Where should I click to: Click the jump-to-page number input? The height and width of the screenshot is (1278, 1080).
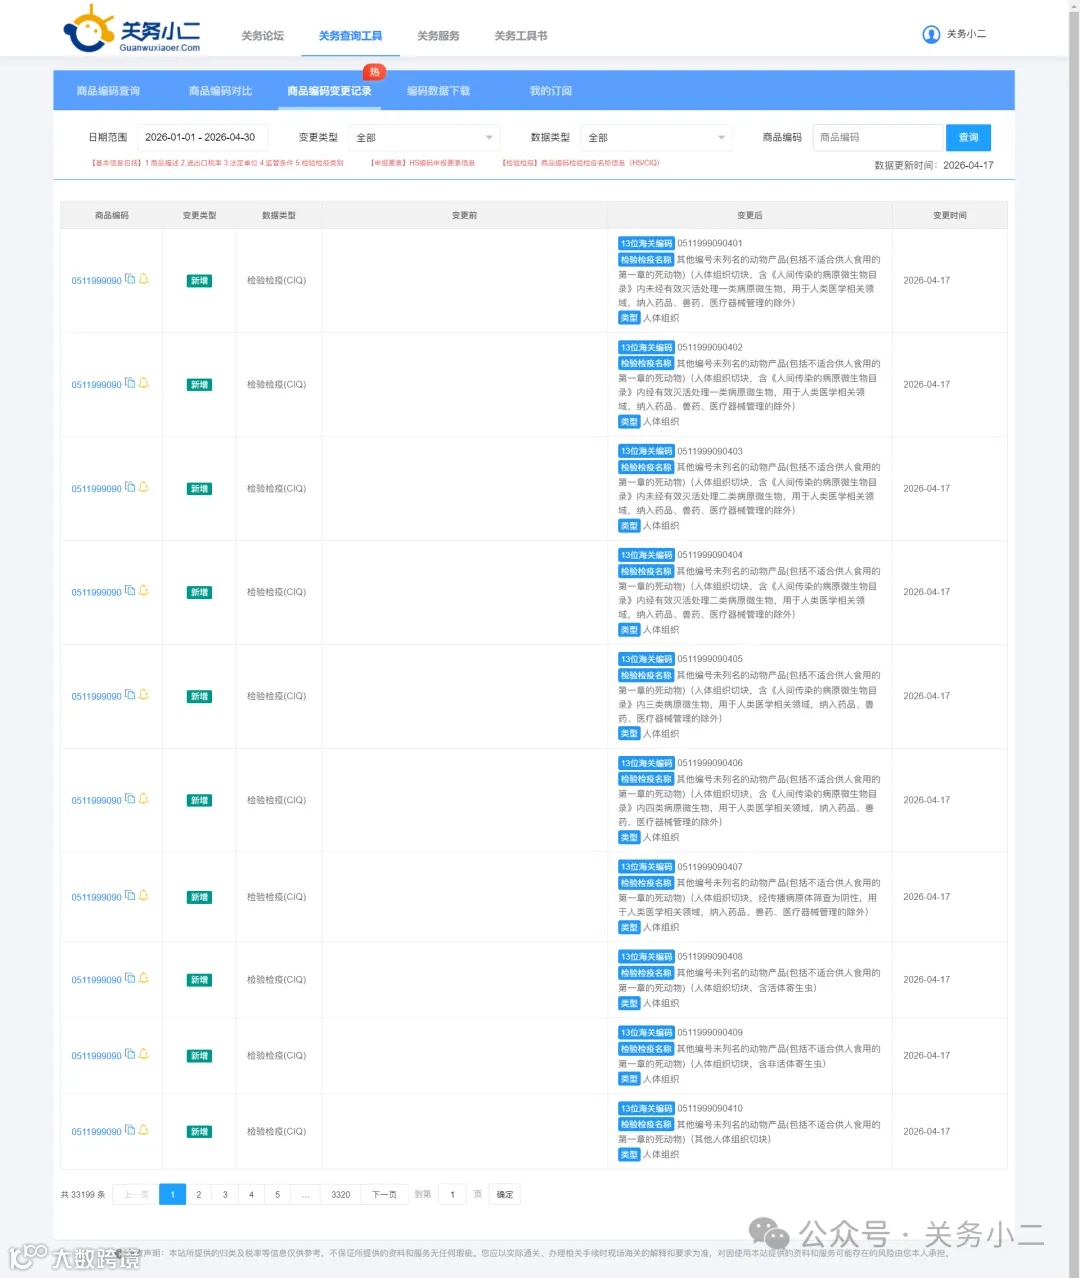(x=452, y=1194)
